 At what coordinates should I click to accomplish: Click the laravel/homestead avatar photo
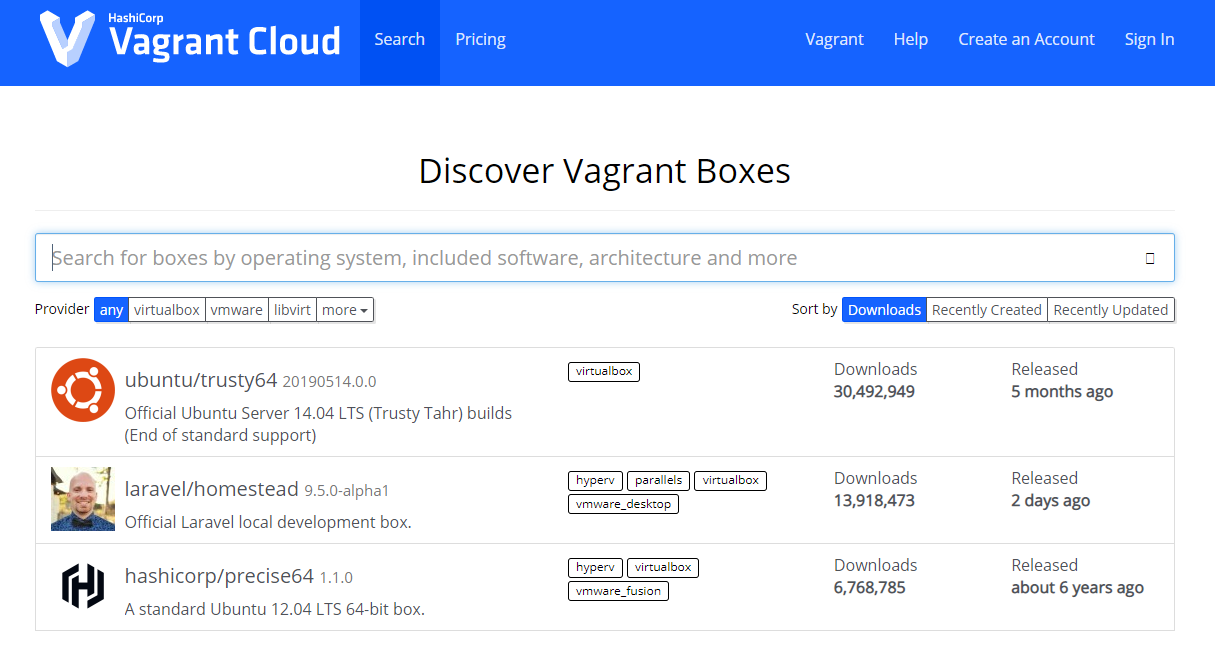(83, 499)
